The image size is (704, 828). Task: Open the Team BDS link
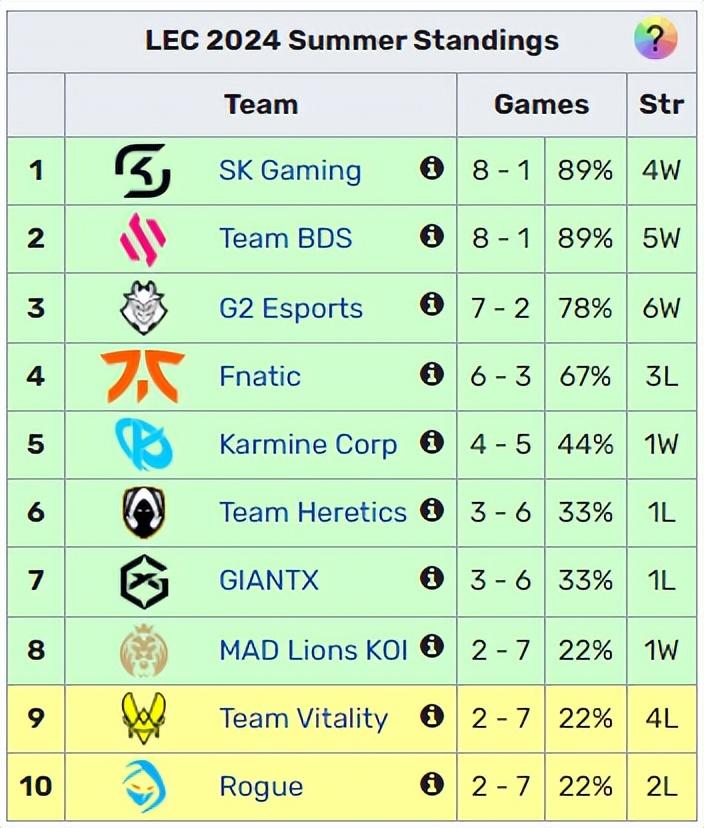285,239
